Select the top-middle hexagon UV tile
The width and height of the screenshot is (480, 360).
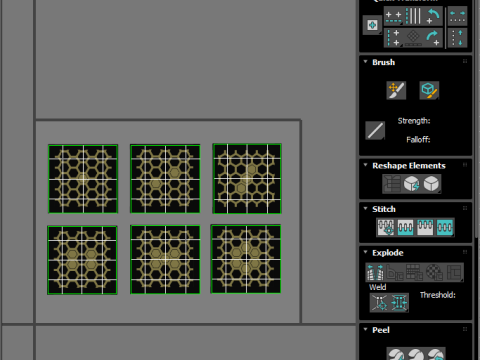click(x=165, y=179)
